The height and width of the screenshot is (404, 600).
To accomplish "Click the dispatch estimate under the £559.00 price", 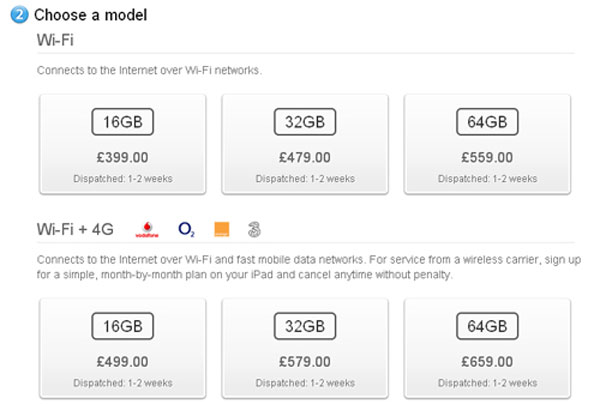I will (x=487, y=178).
